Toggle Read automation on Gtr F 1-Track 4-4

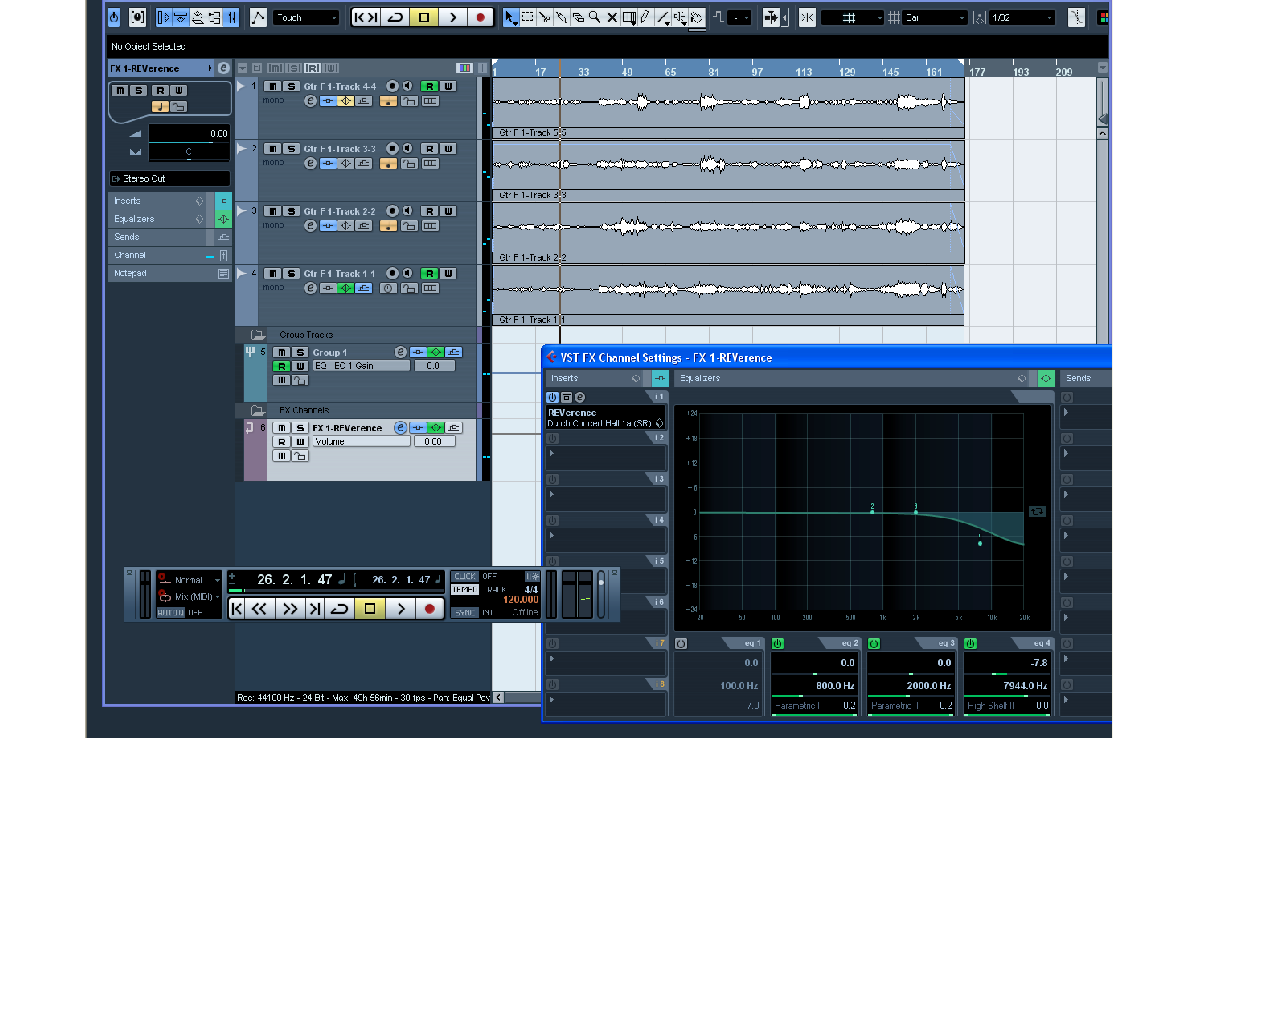tap(429, 86)
